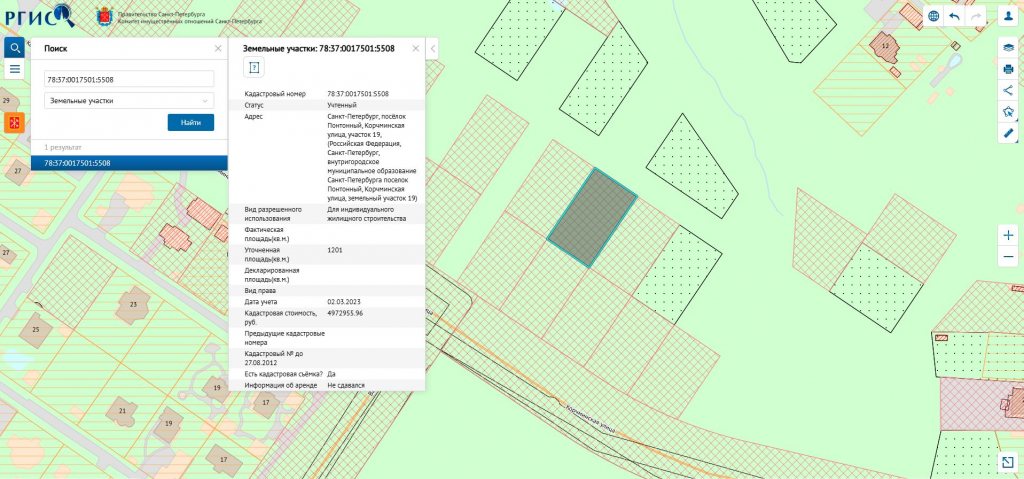Expand the Земельные участки dropdown
This screenshot has width=1024, height=479.
(129, 101)
